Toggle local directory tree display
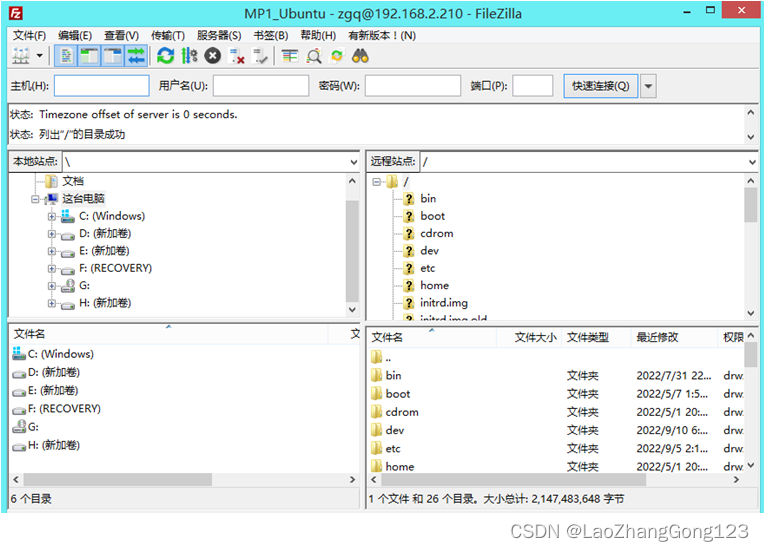This screenshot has height=551, width=764. pyautogui.click(x=89, y=56)
